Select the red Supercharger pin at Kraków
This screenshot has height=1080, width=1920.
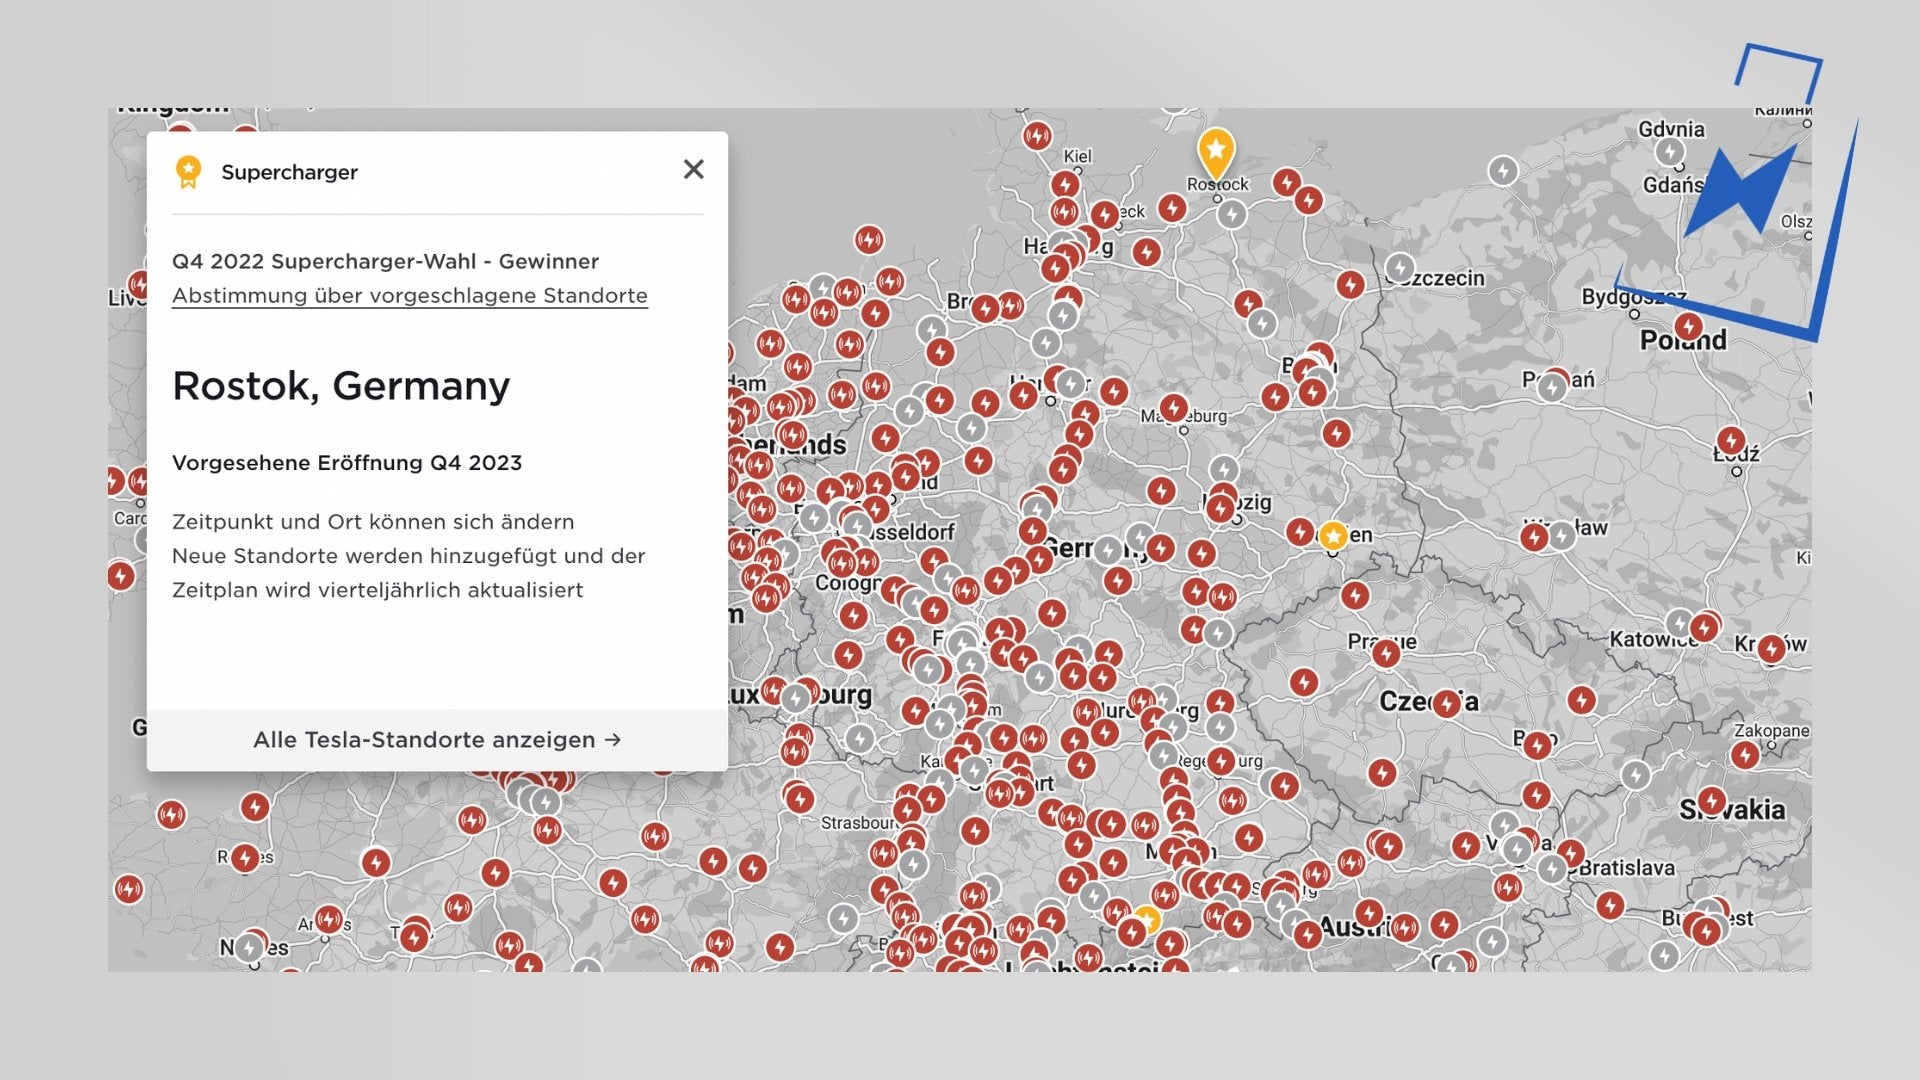[1771, 649]
